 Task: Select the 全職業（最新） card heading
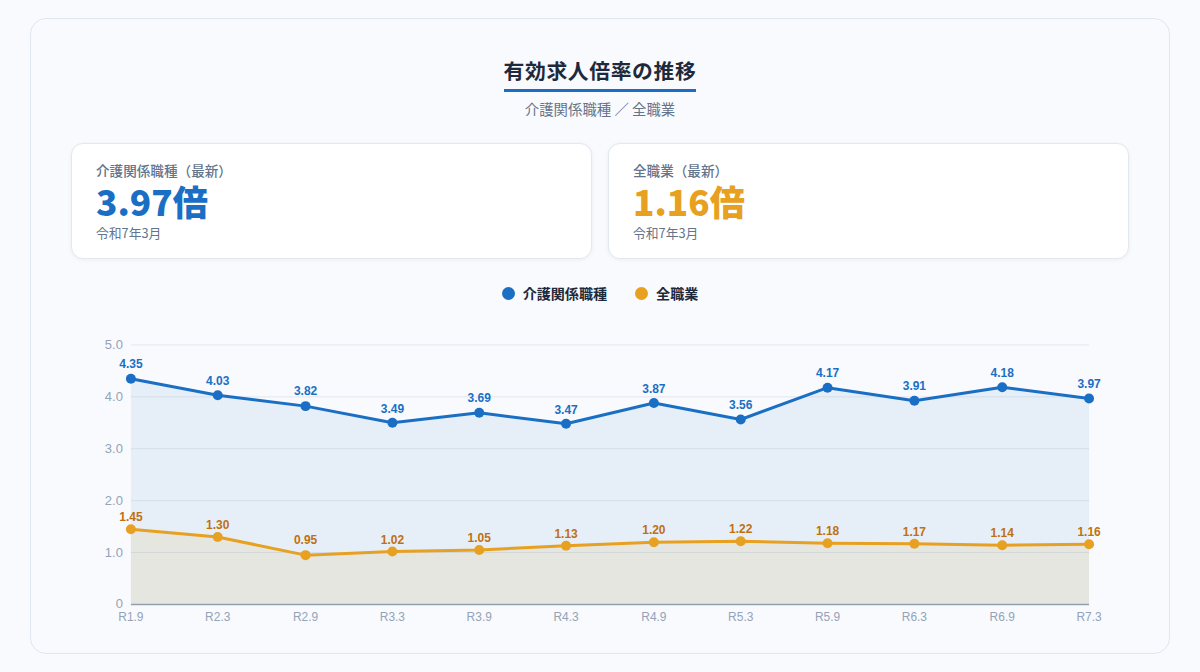[677, 171]
